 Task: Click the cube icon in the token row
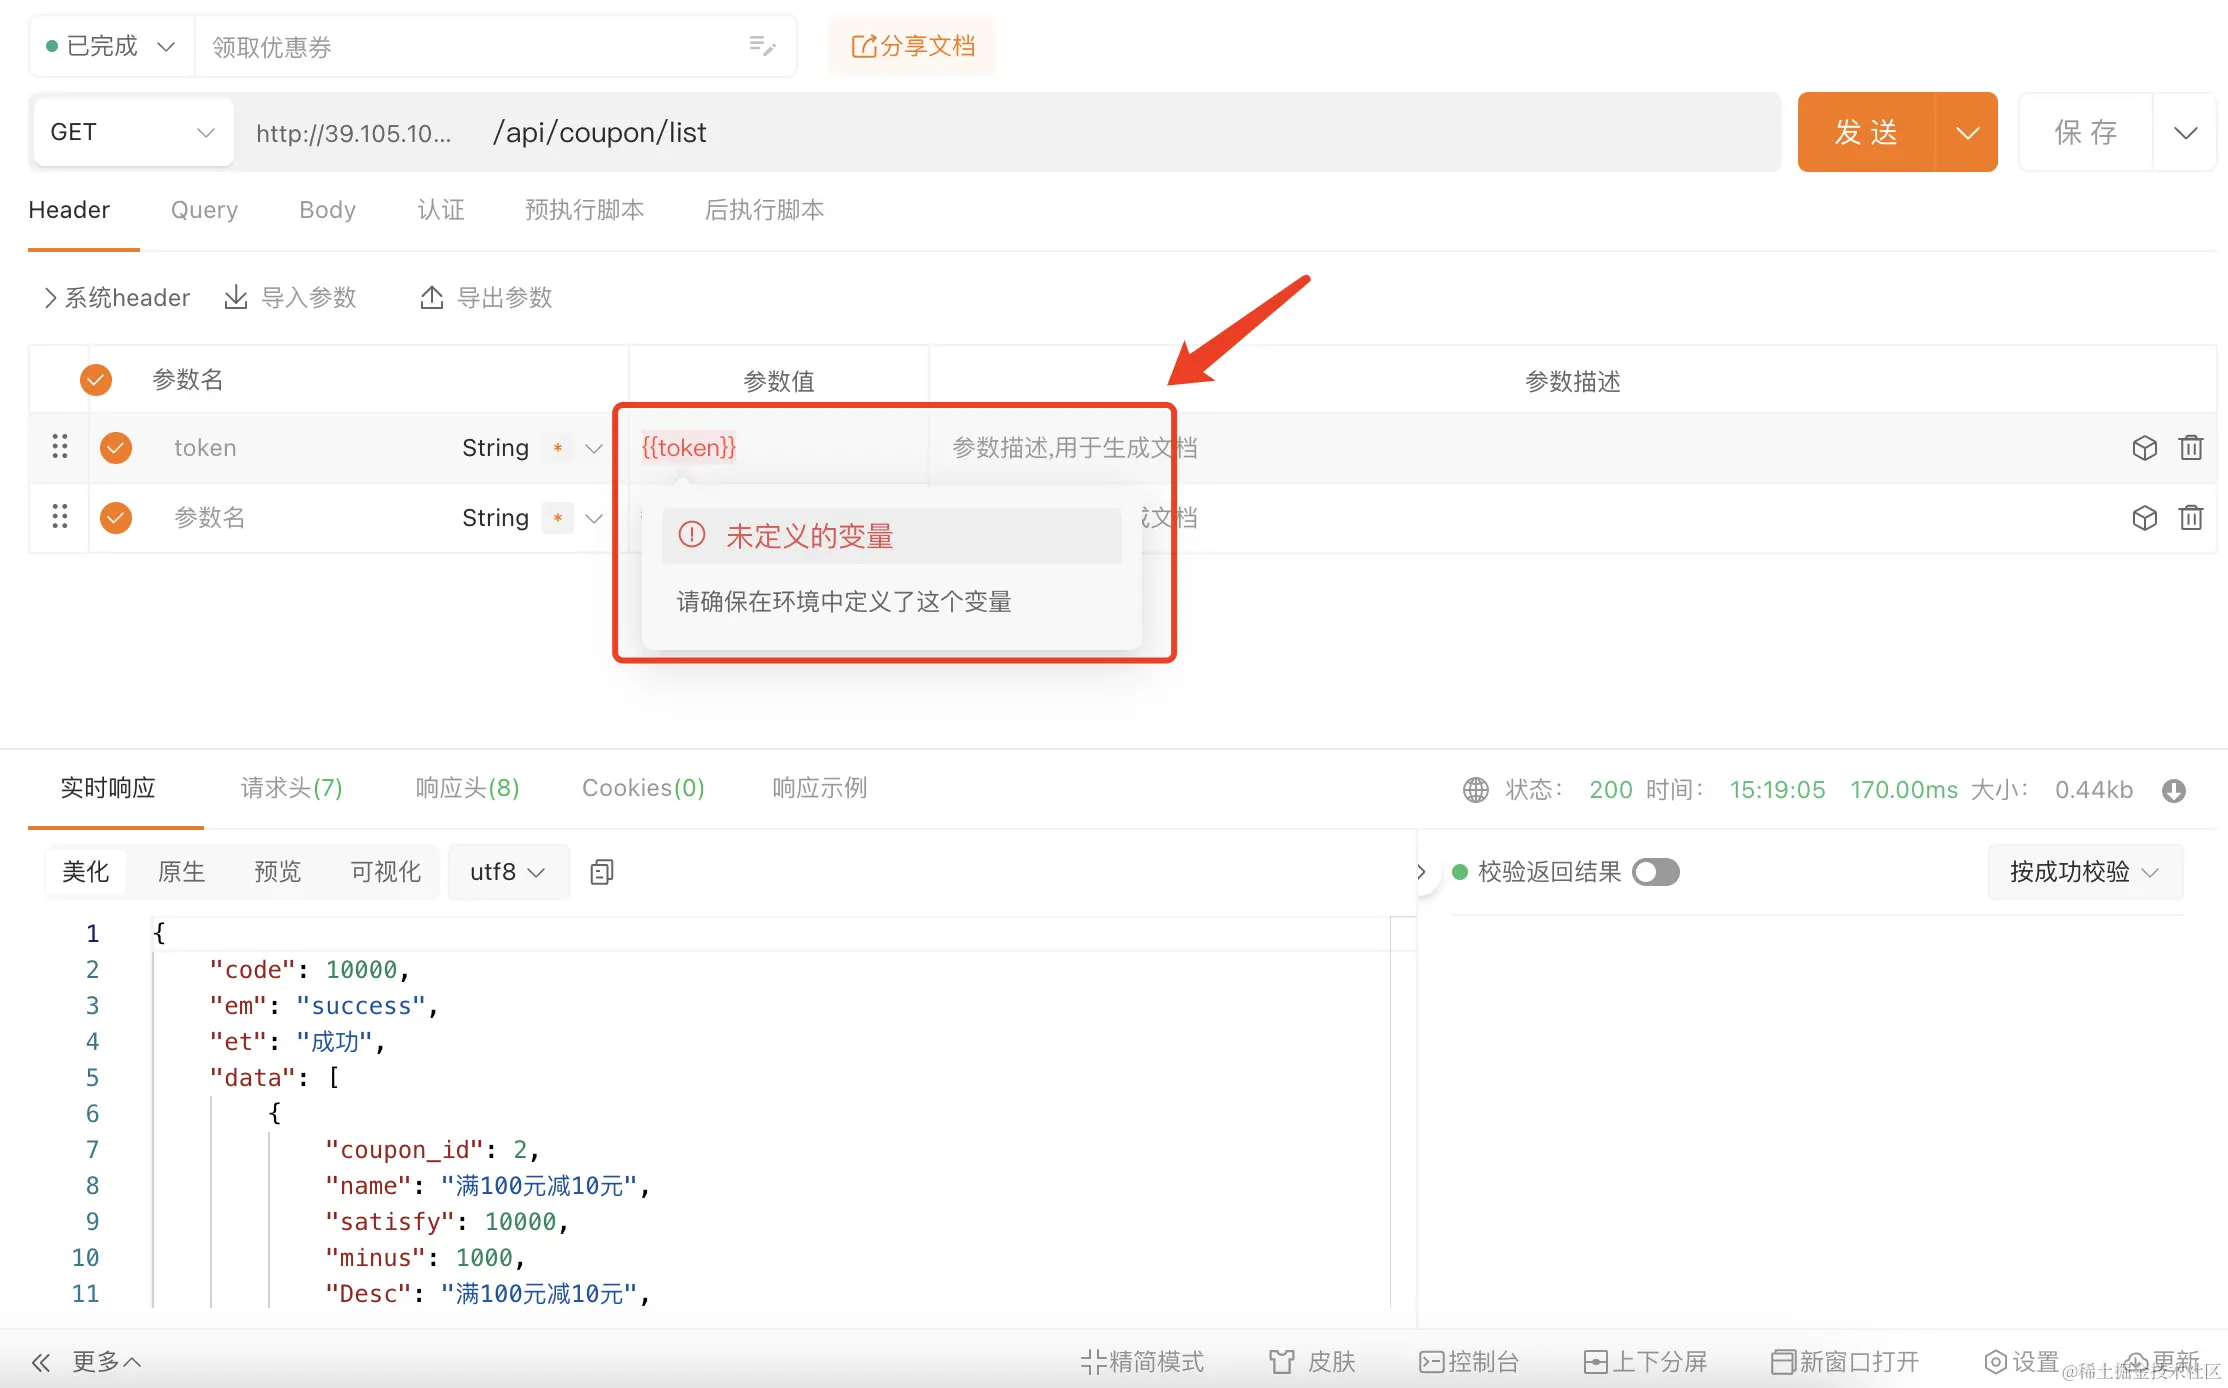click(2144, 447)
